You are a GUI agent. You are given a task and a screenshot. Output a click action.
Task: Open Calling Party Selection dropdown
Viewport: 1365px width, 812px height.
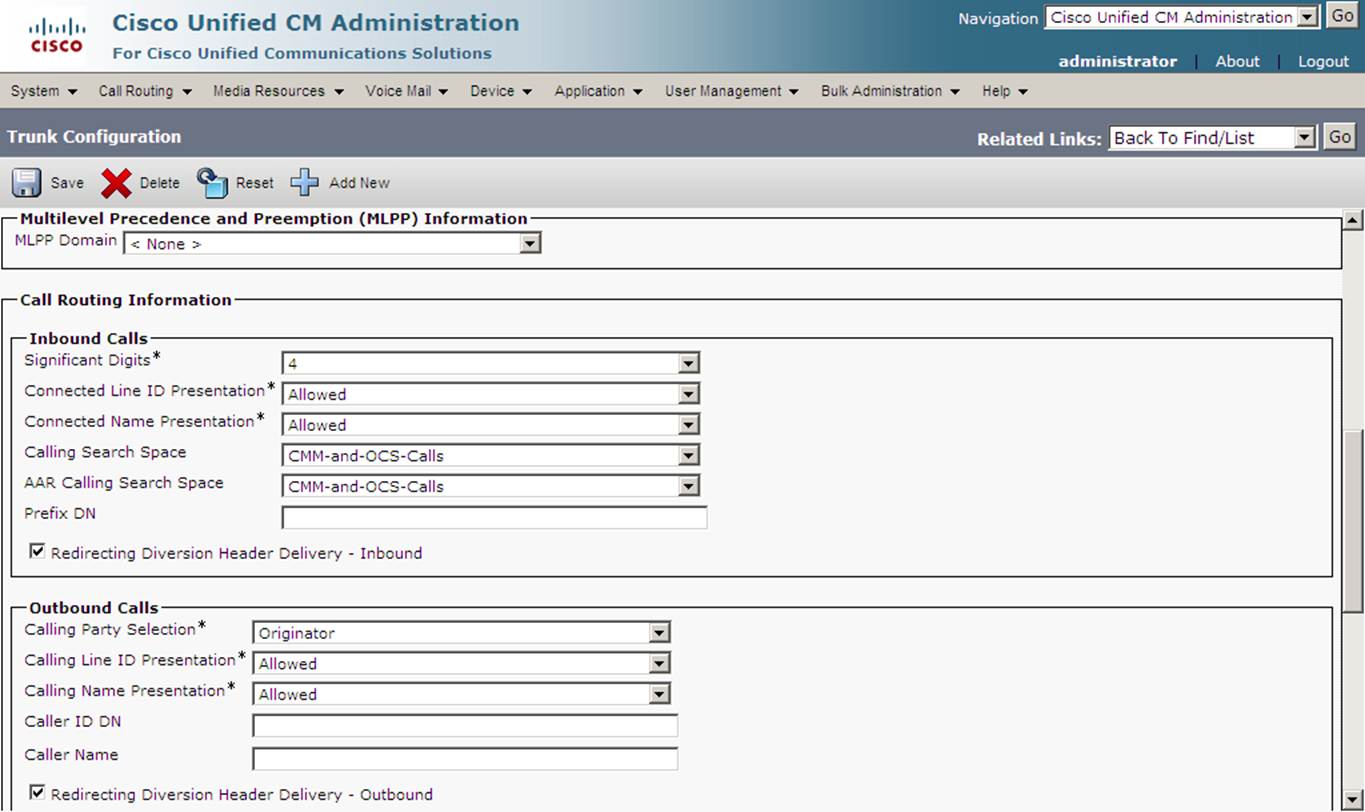[461, 633]
